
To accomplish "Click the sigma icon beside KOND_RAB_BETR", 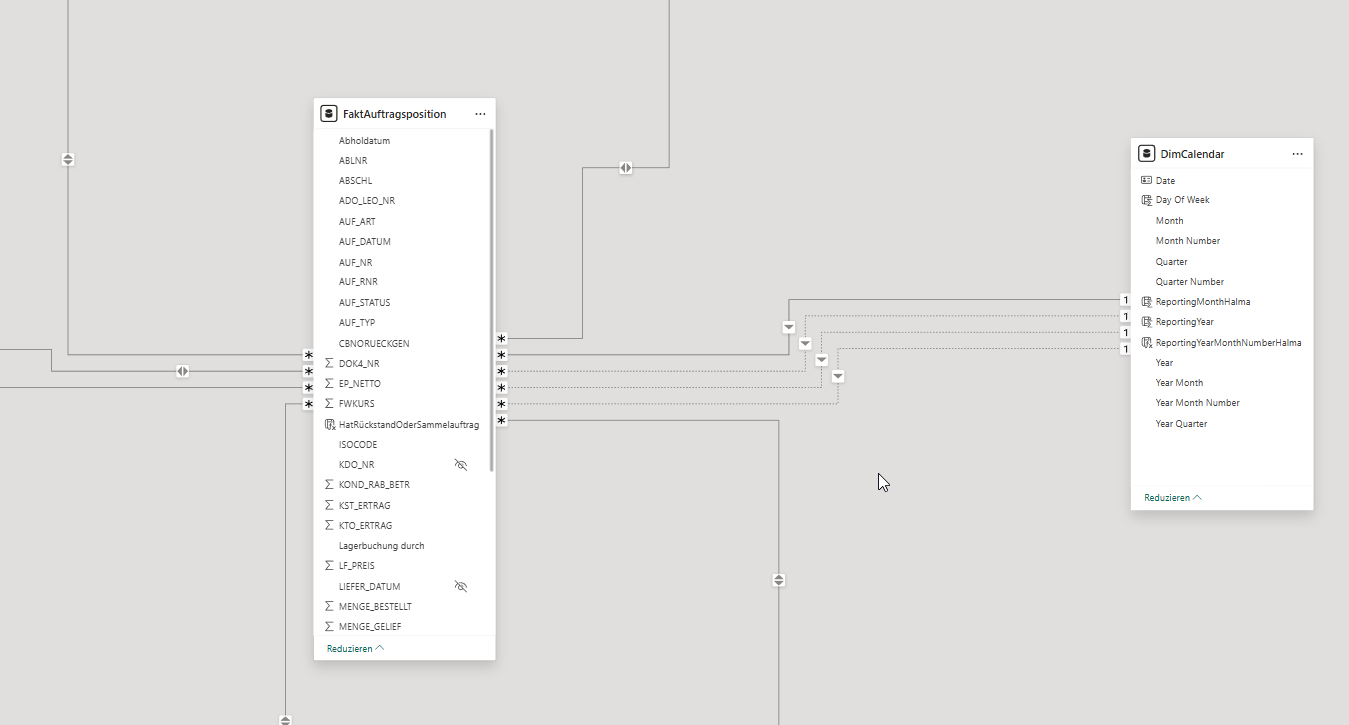I will click(329, 484).
